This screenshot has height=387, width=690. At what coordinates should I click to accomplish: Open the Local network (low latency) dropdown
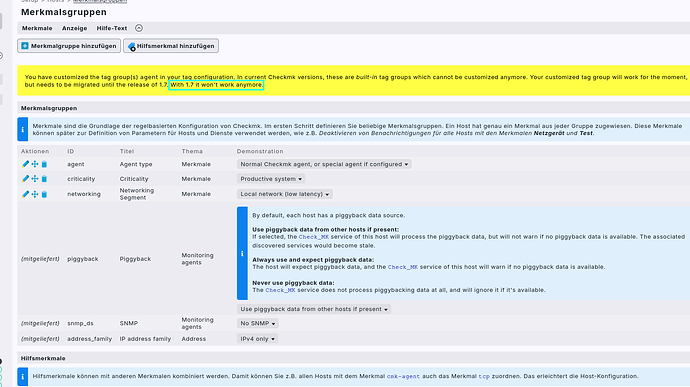tap(285, 194)
